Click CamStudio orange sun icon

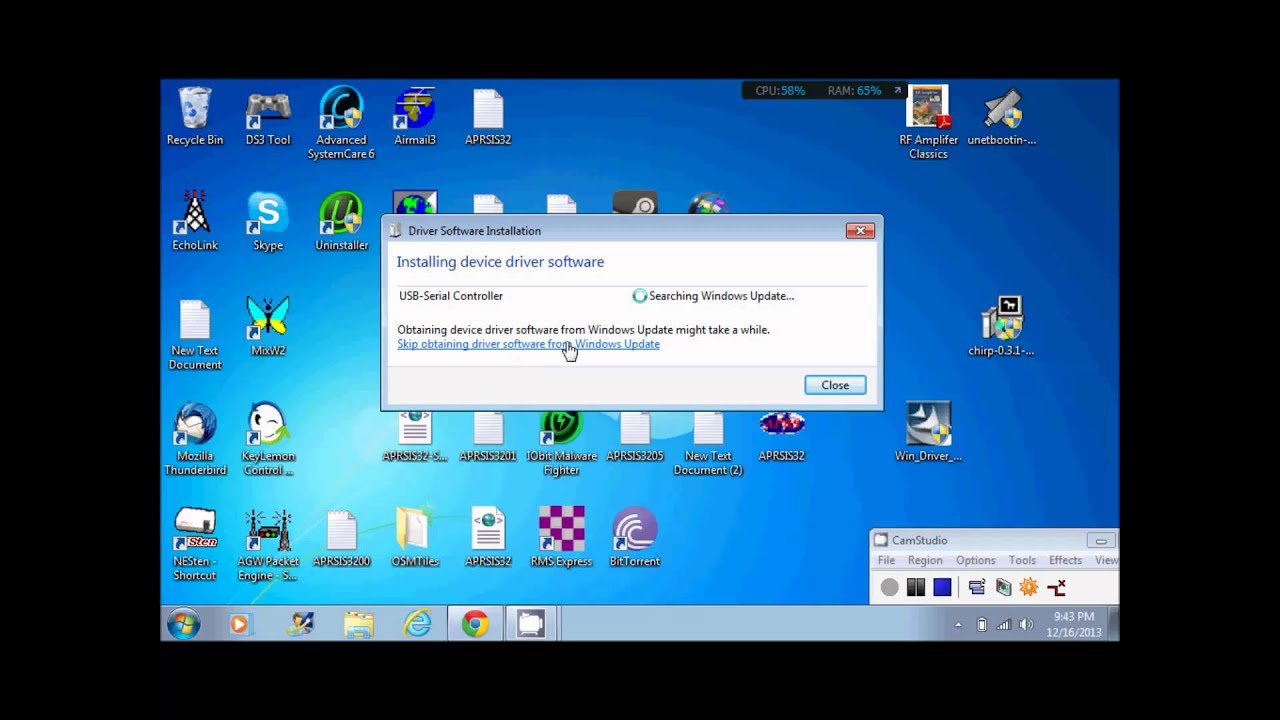[1029, 588]
